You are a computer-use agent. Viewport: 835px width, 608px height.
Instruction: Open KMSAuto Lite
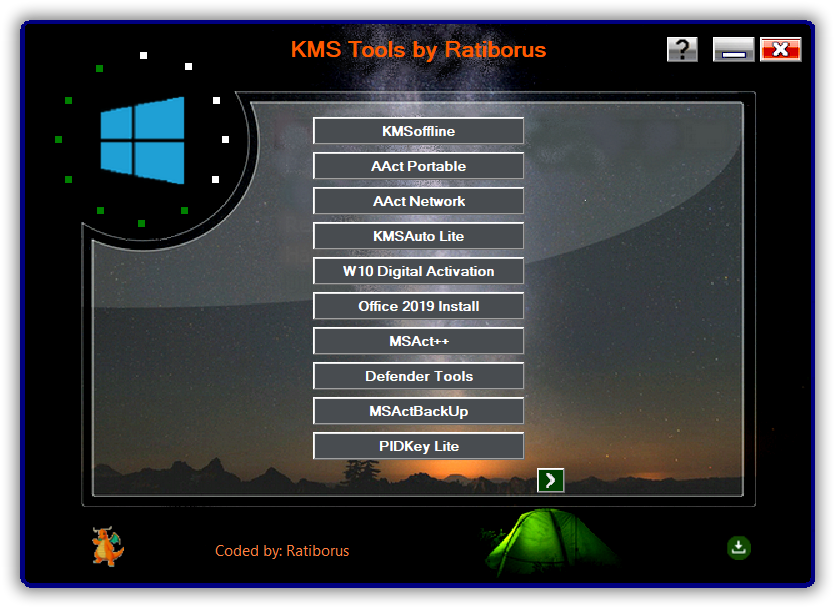click(418, 236)
